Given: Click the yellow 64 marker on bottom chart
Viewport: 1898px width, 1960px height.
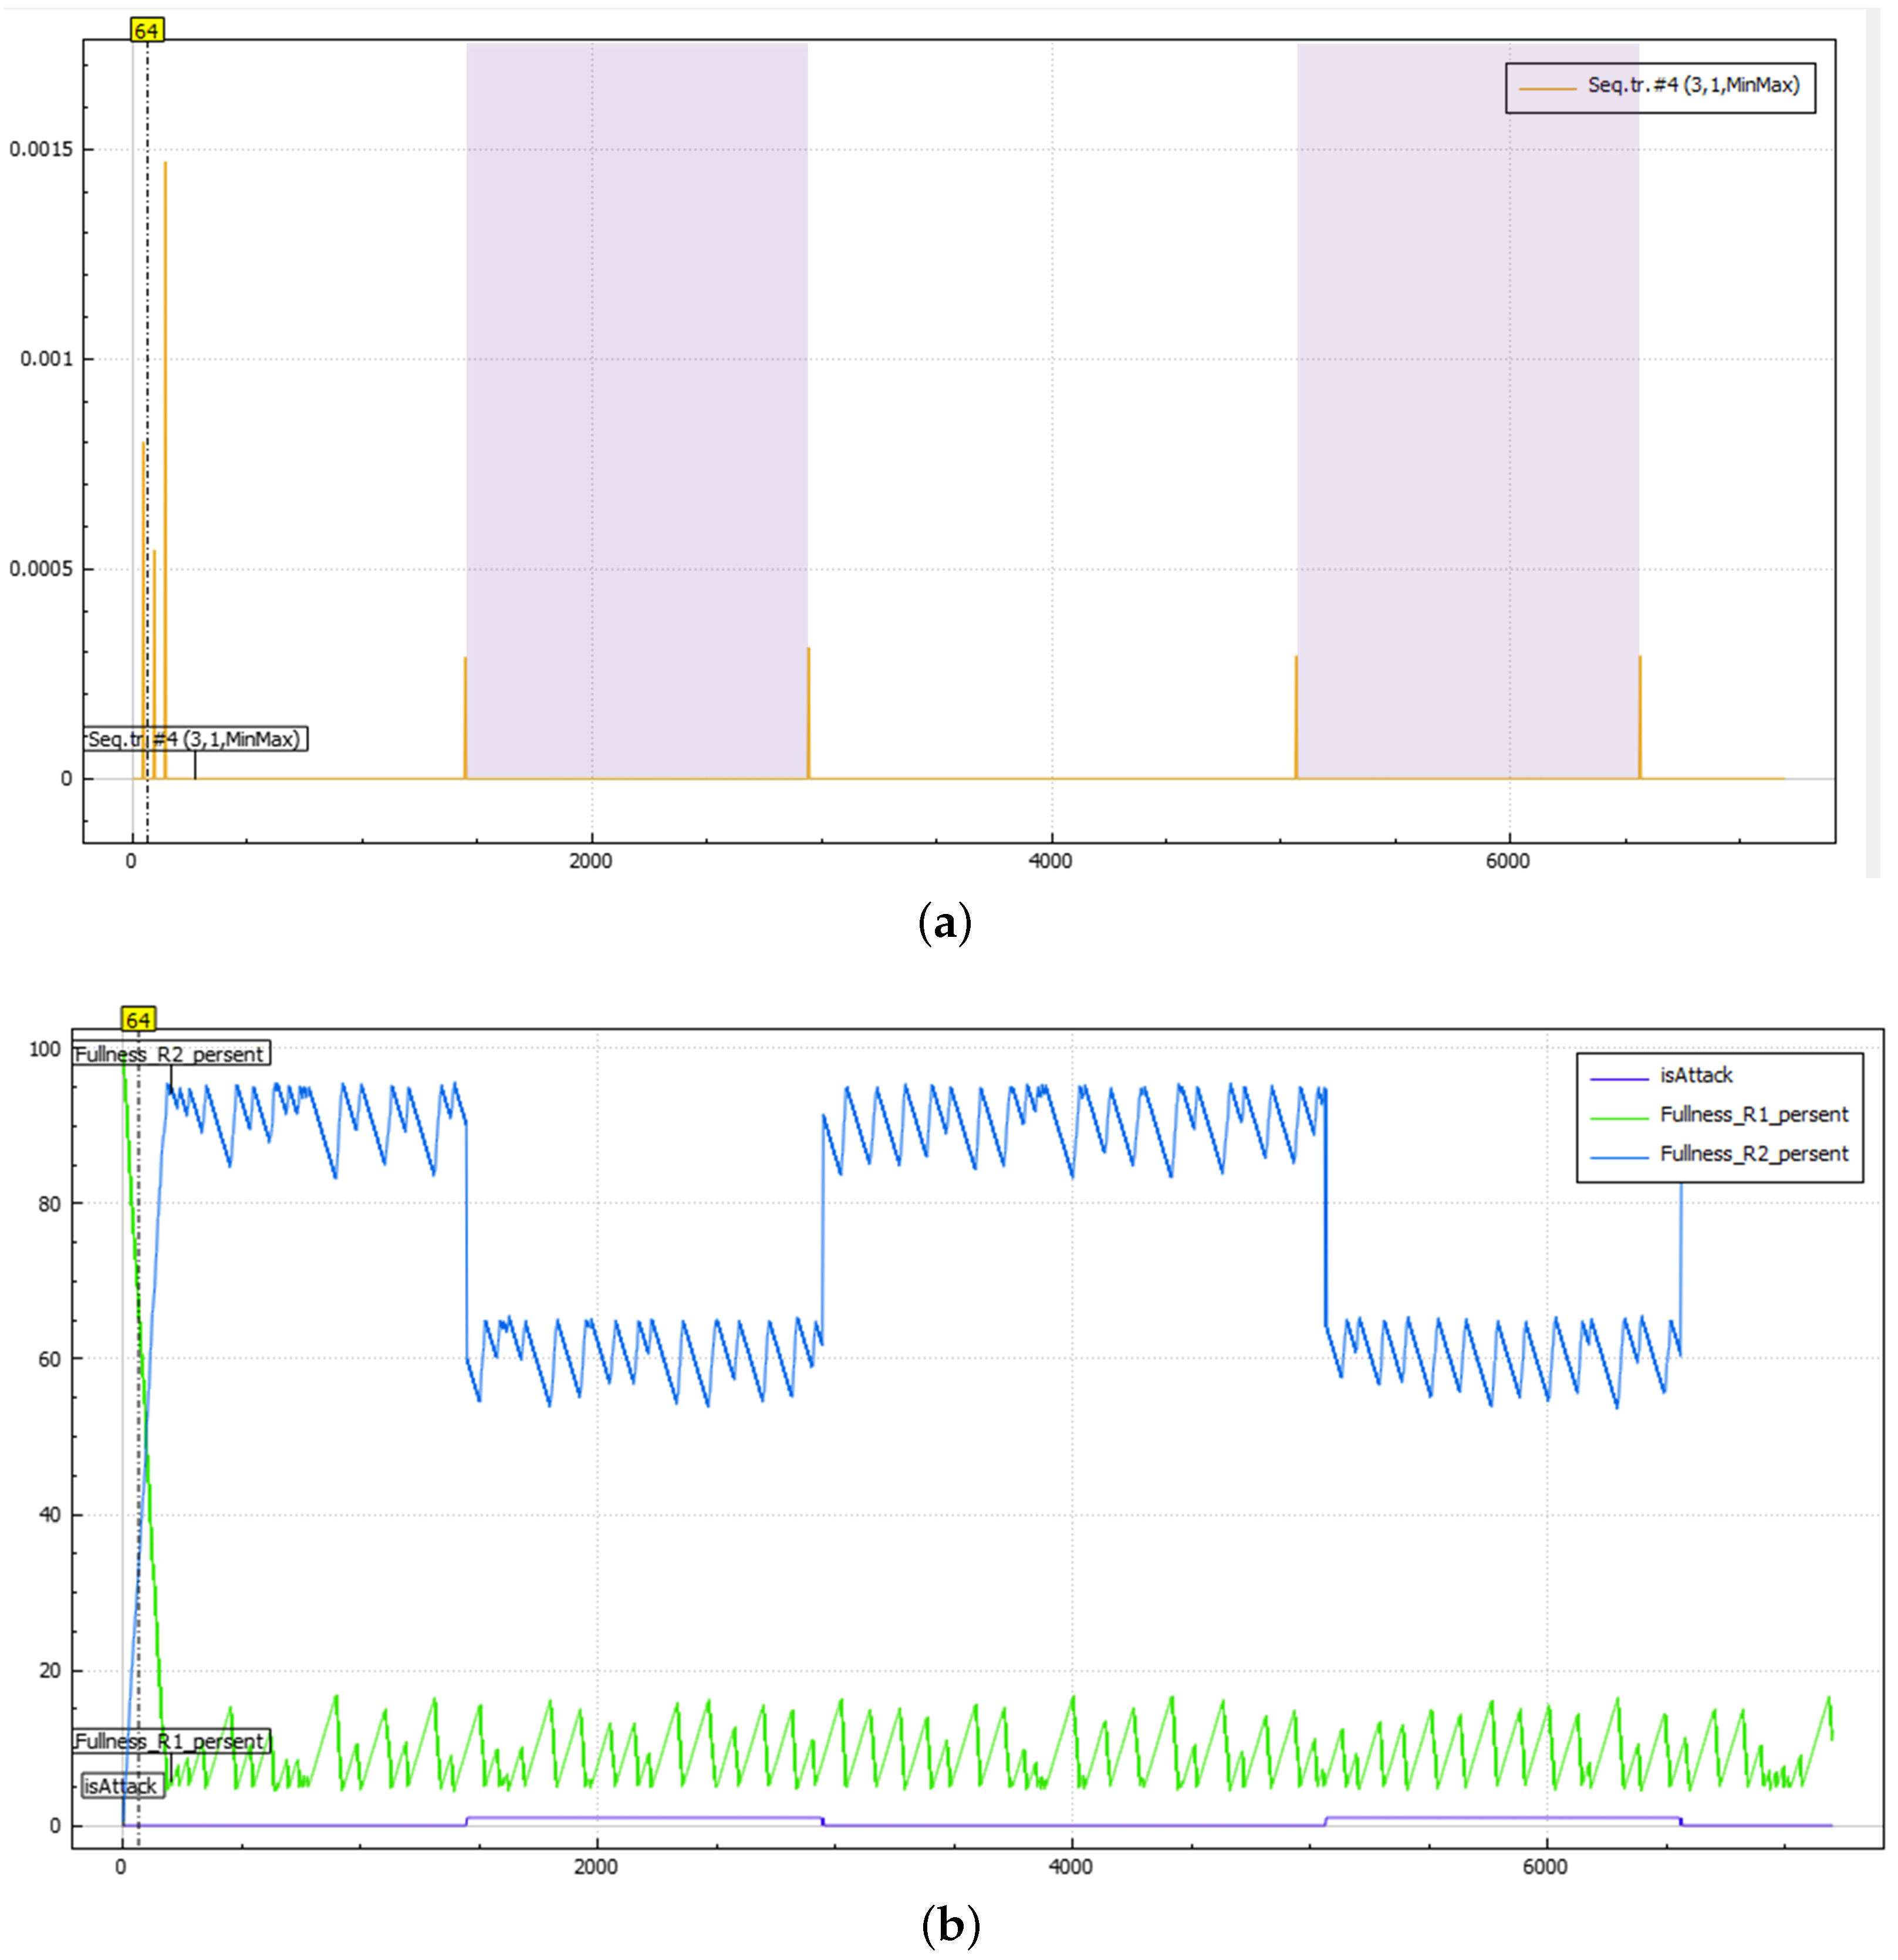Looking at the screenshot, I should (x=138, y=1019).
